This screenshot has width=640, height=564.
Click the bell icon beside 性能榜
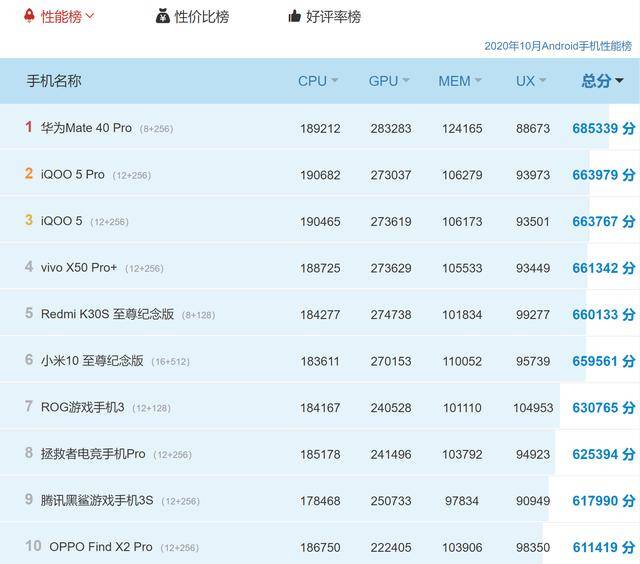(28, 16)
